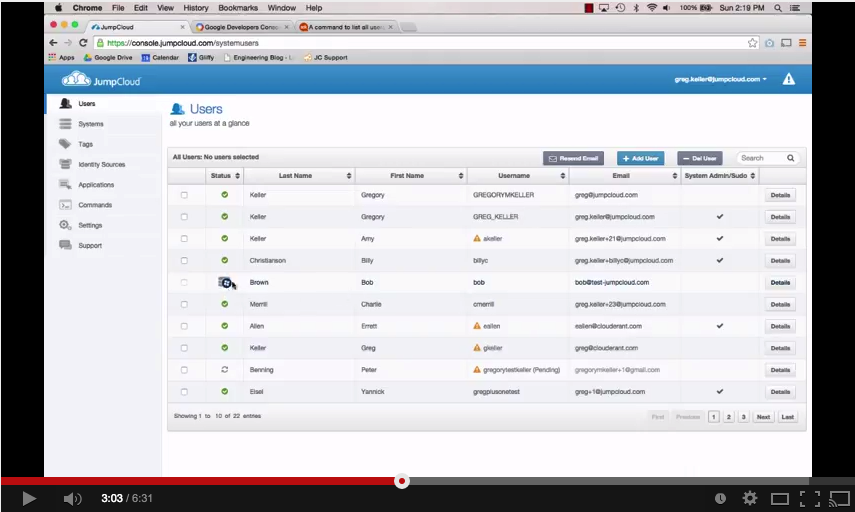Open Commands in the sidebar

[95, 204]
